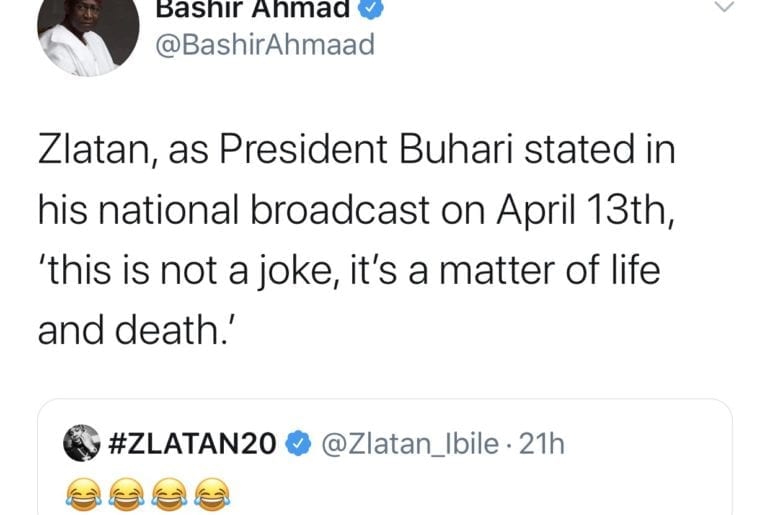Click the first laughing emoji
The width and height of the screenshot is (770, 515).
[x=82, y=492]
